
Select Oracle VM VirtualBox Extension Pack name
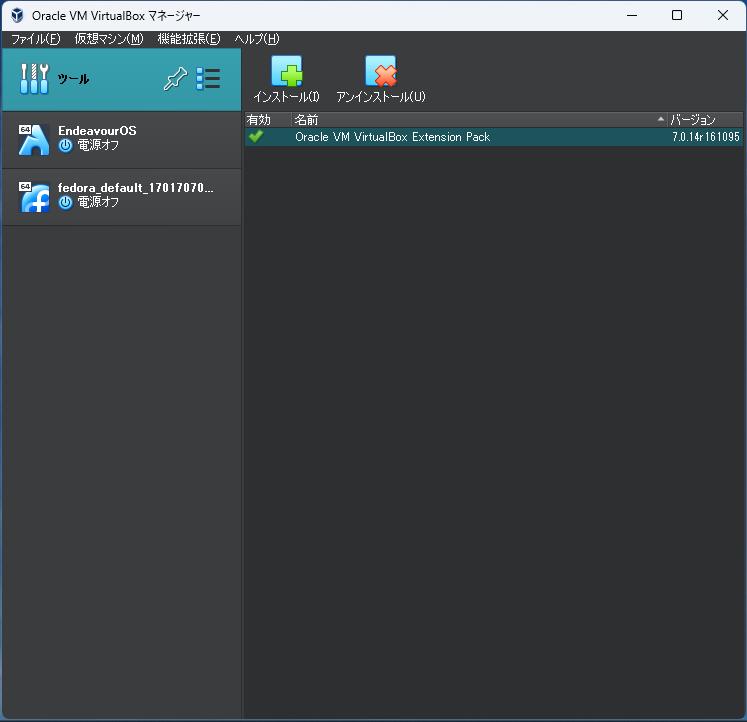click(x=393, y=137)
